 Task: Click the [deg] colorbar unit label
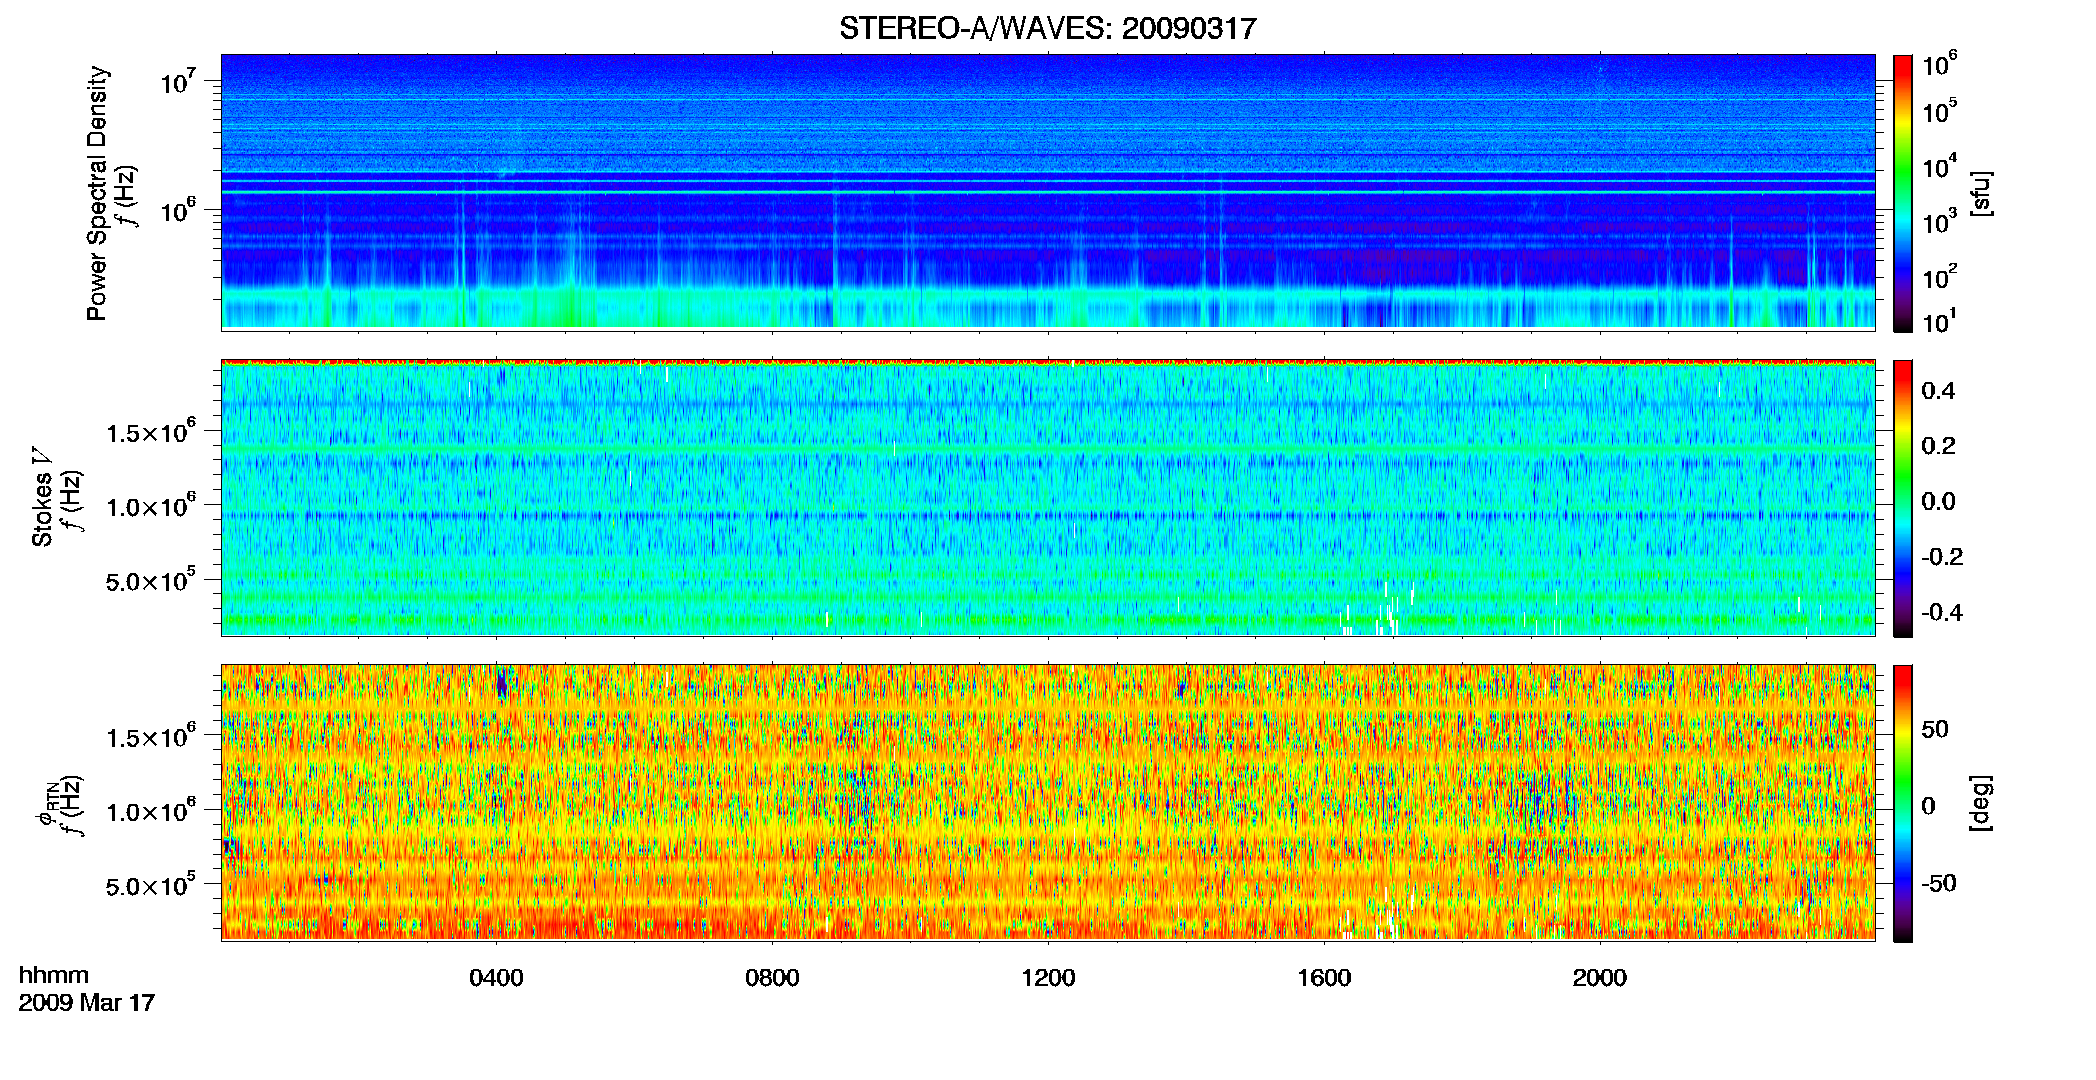(x=1981, y=803)
